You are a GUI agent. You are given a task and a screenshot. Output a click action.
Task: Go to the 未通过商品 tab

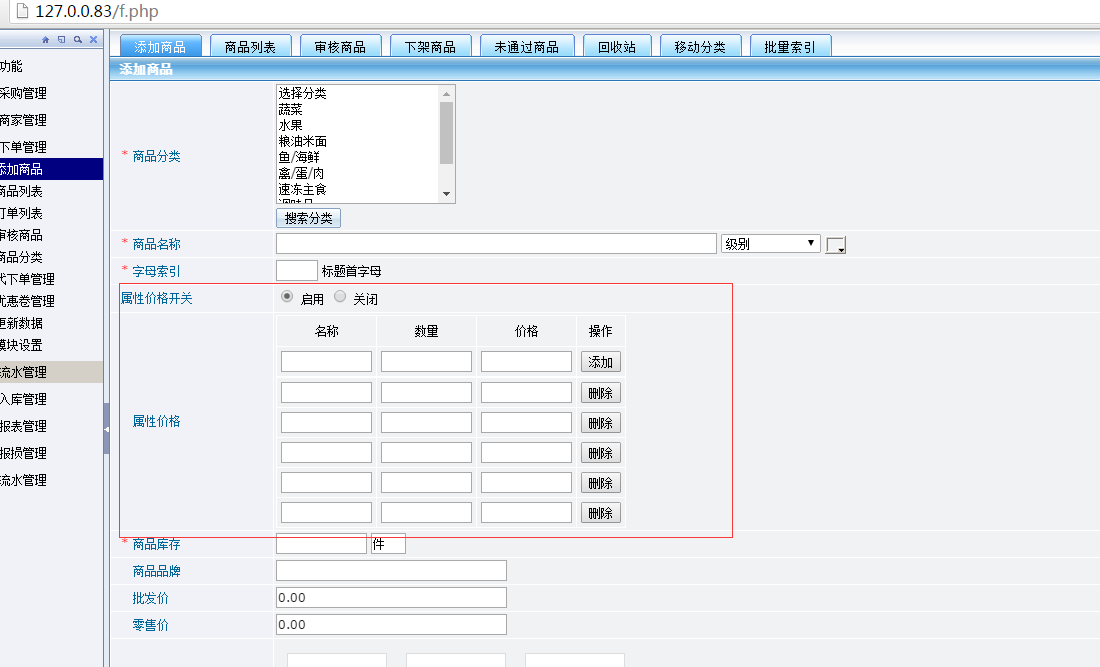click(527, 46)
